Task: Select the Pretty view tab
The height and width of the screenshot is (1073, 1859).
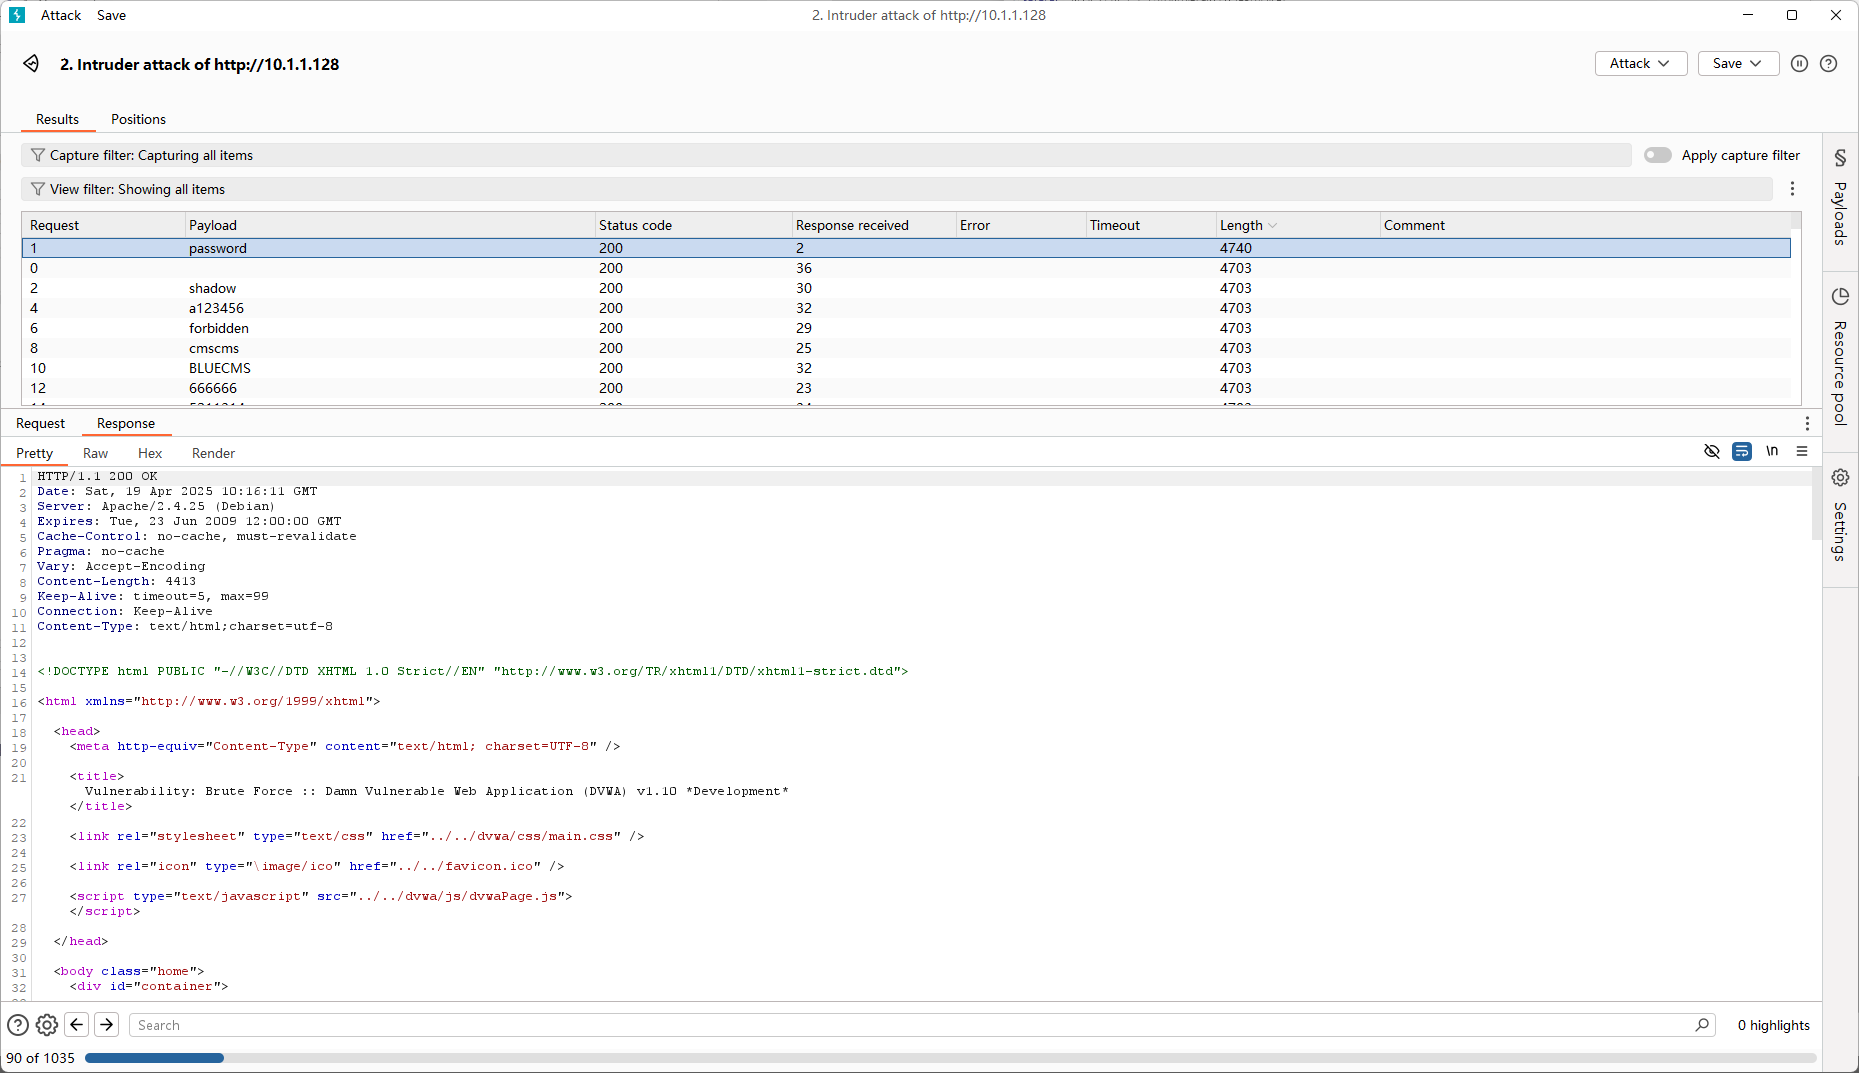Action: (x=34, y=453)
